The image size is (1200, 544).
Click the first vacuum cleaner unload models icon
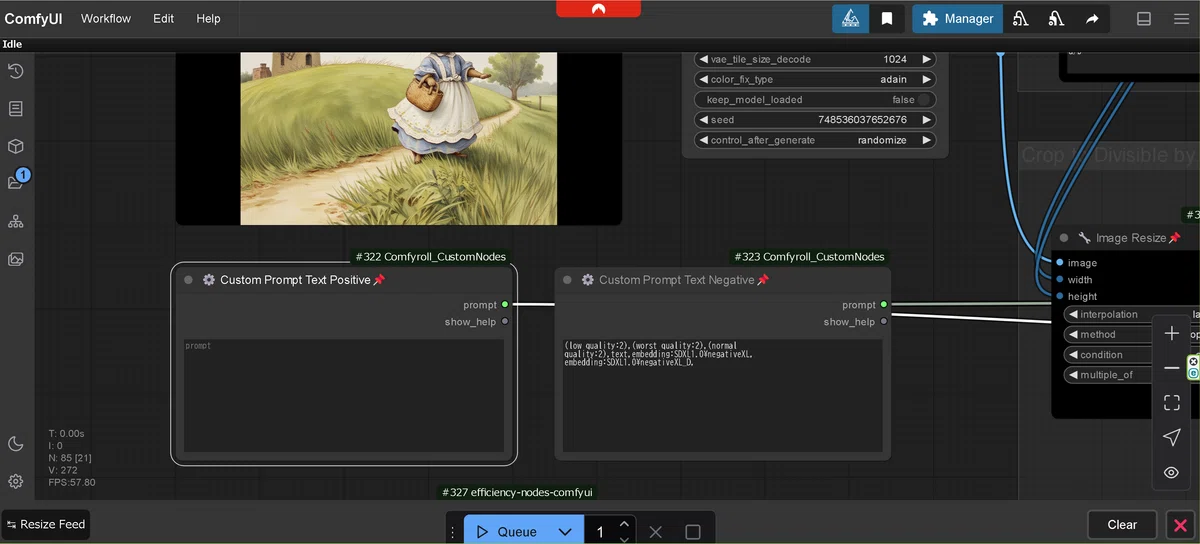coord(1020,18)
